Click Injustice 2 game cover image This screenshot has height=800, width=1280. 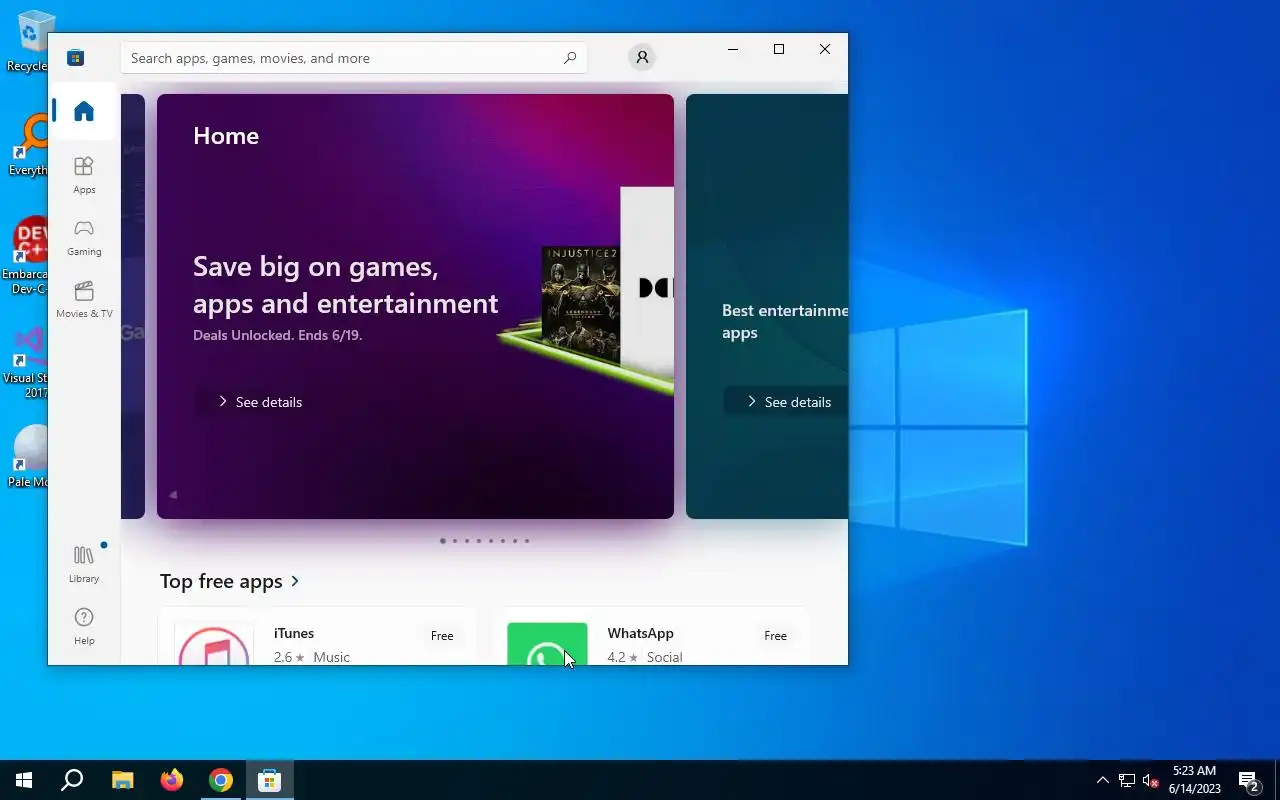click(580, 305)
